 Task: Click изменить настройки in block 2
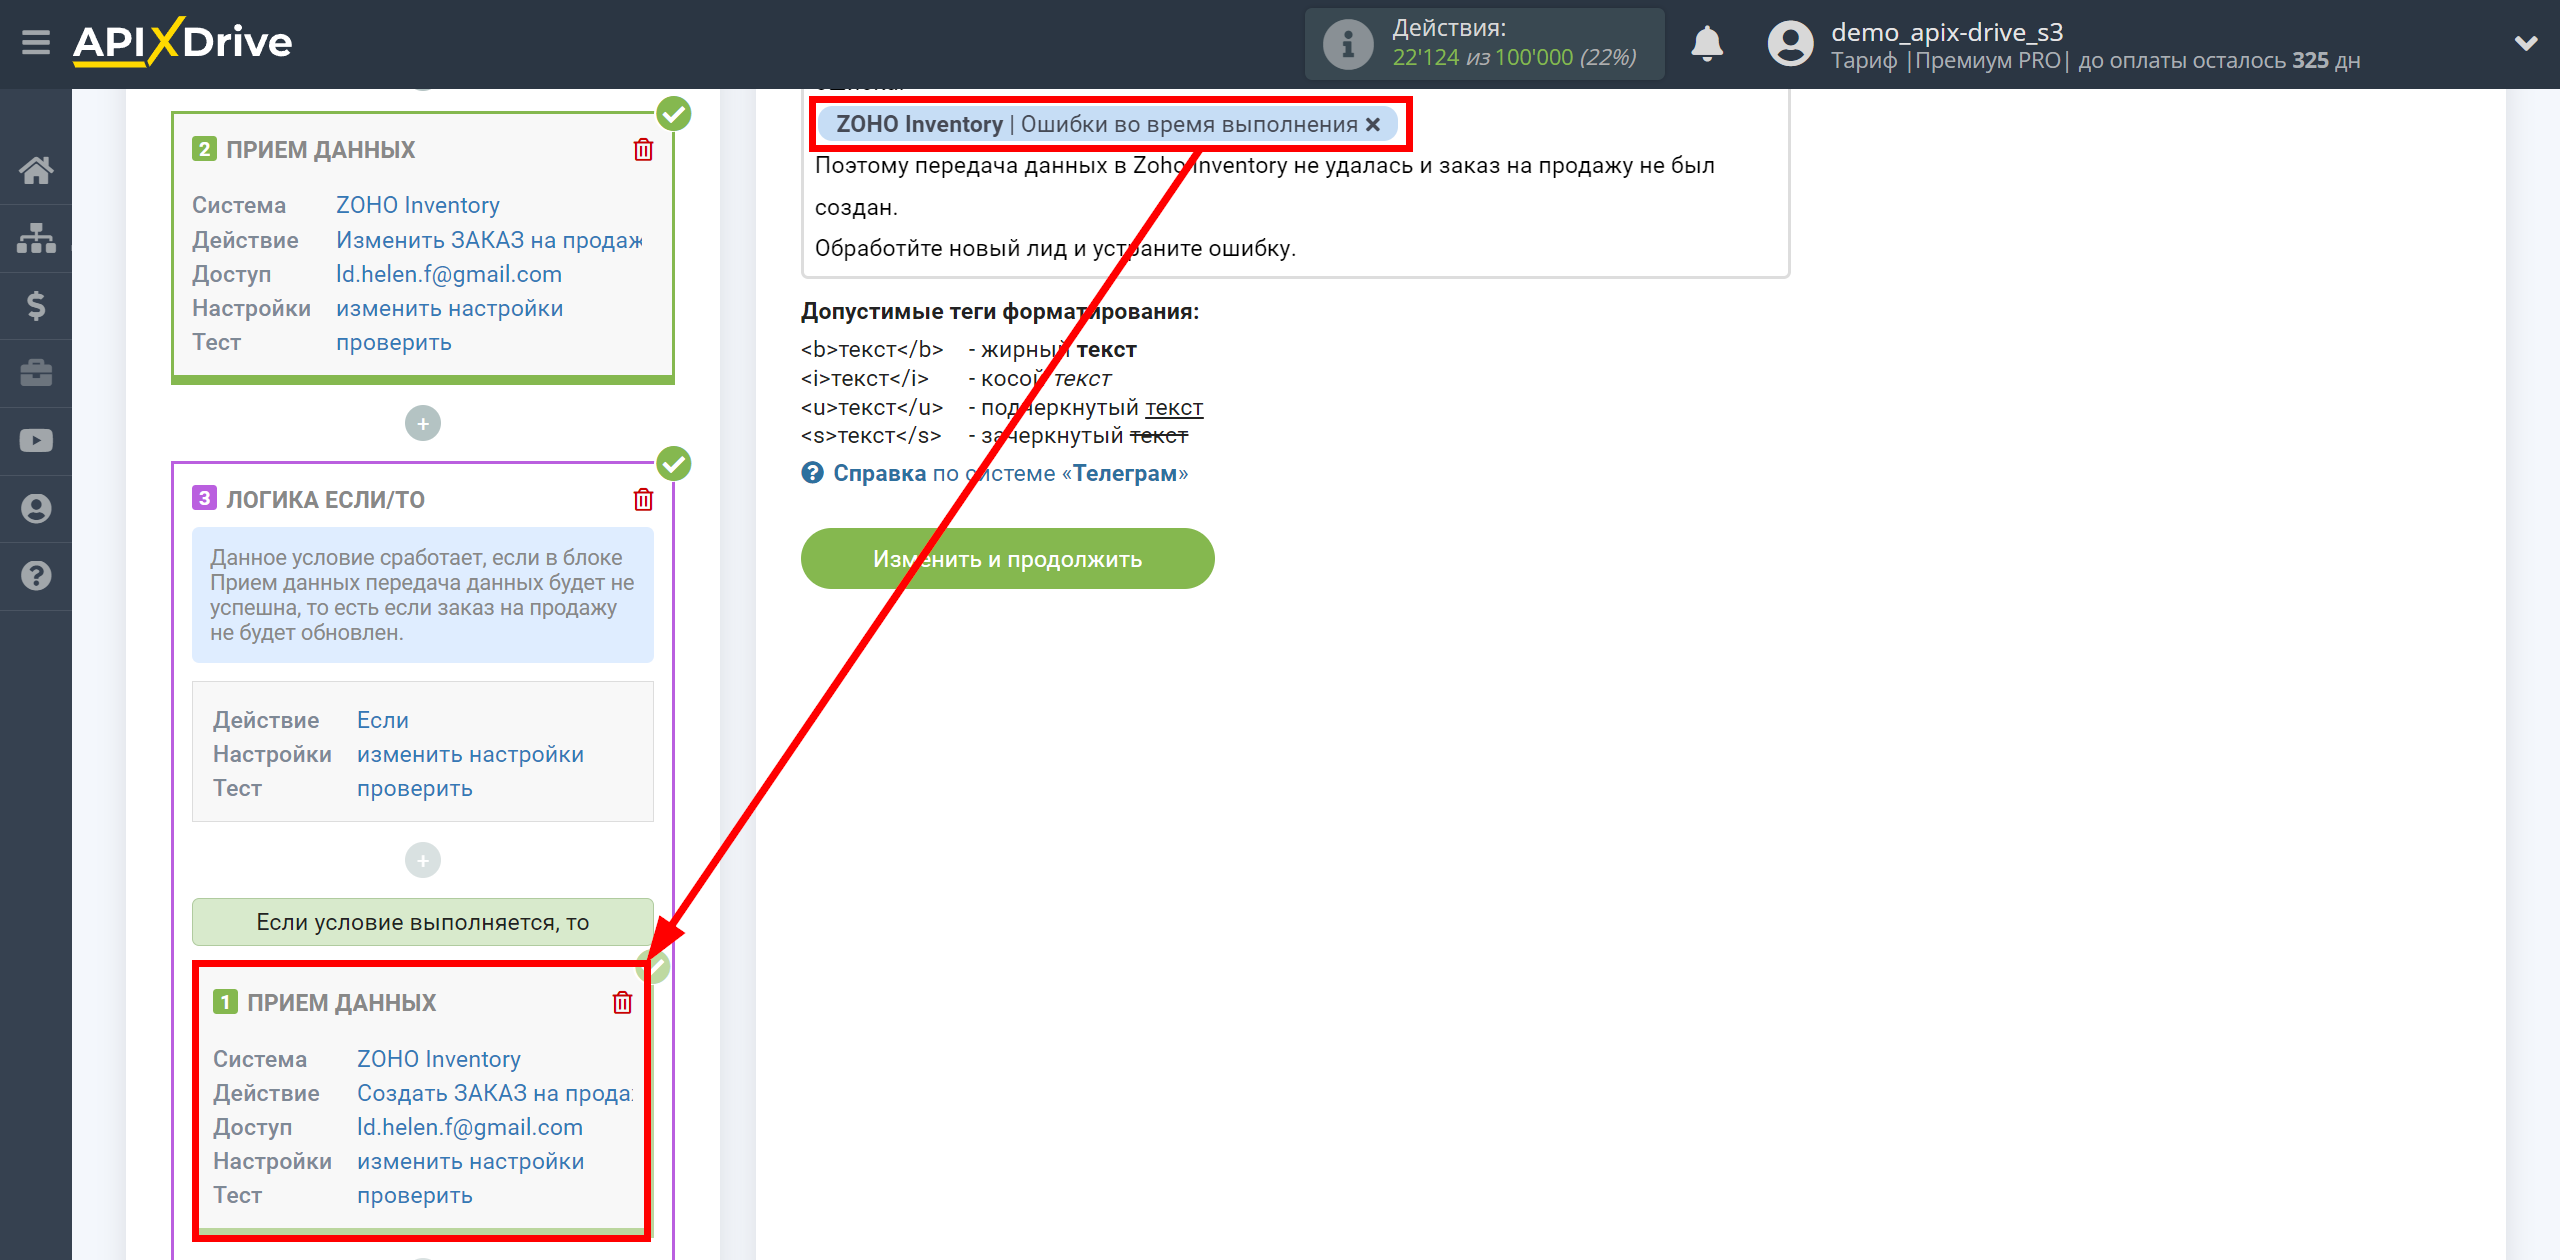click(x=450, y=308)
